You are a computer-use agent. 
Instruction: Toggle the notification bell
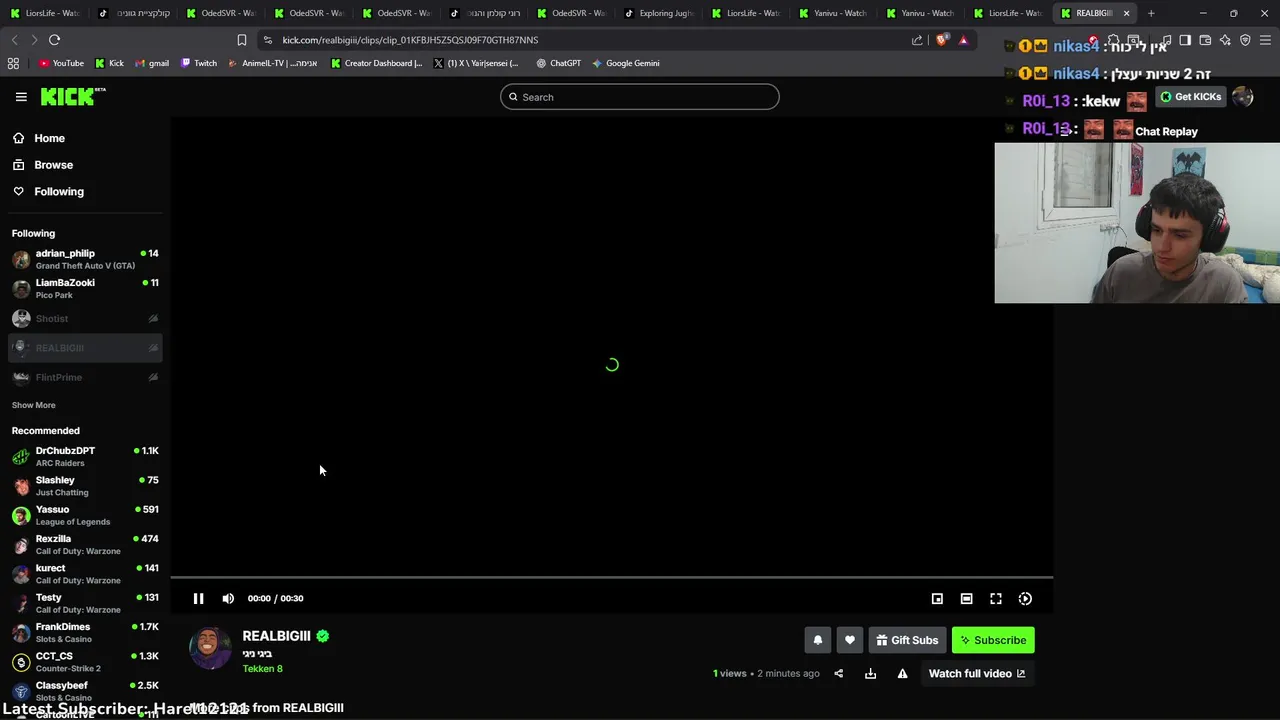click(817, 640)
